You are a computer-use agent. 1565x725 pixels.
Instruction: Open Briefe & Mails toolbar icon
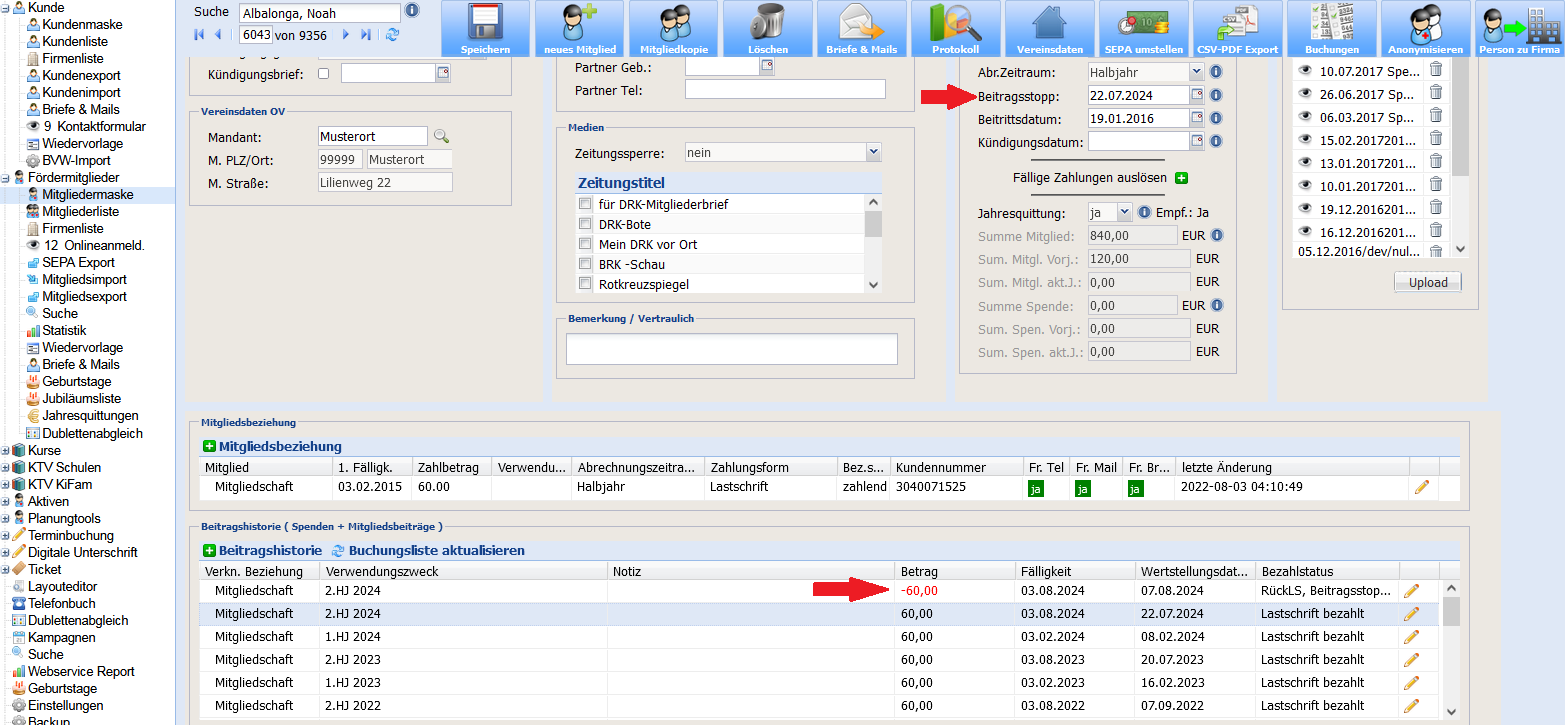click(x=861, y=29)
